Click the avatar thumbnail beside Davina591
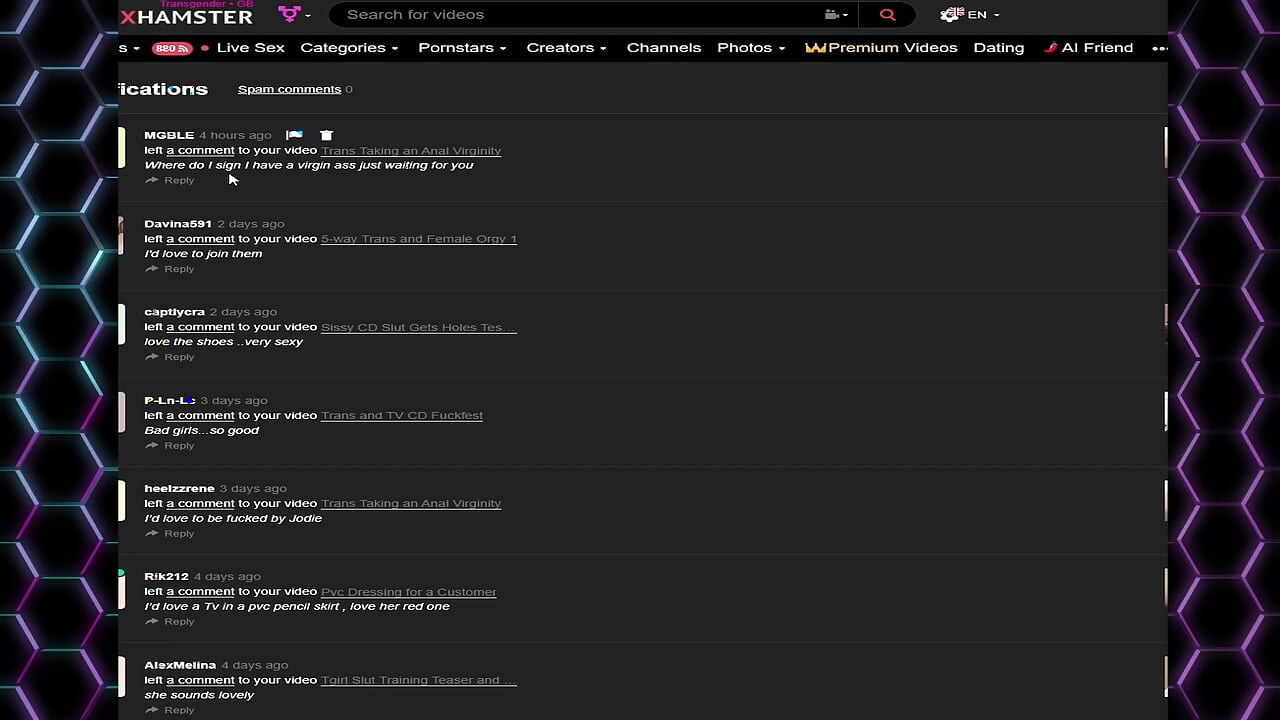Image resolution: width=1280 pixels, height=720 pixels. [121, 236]
